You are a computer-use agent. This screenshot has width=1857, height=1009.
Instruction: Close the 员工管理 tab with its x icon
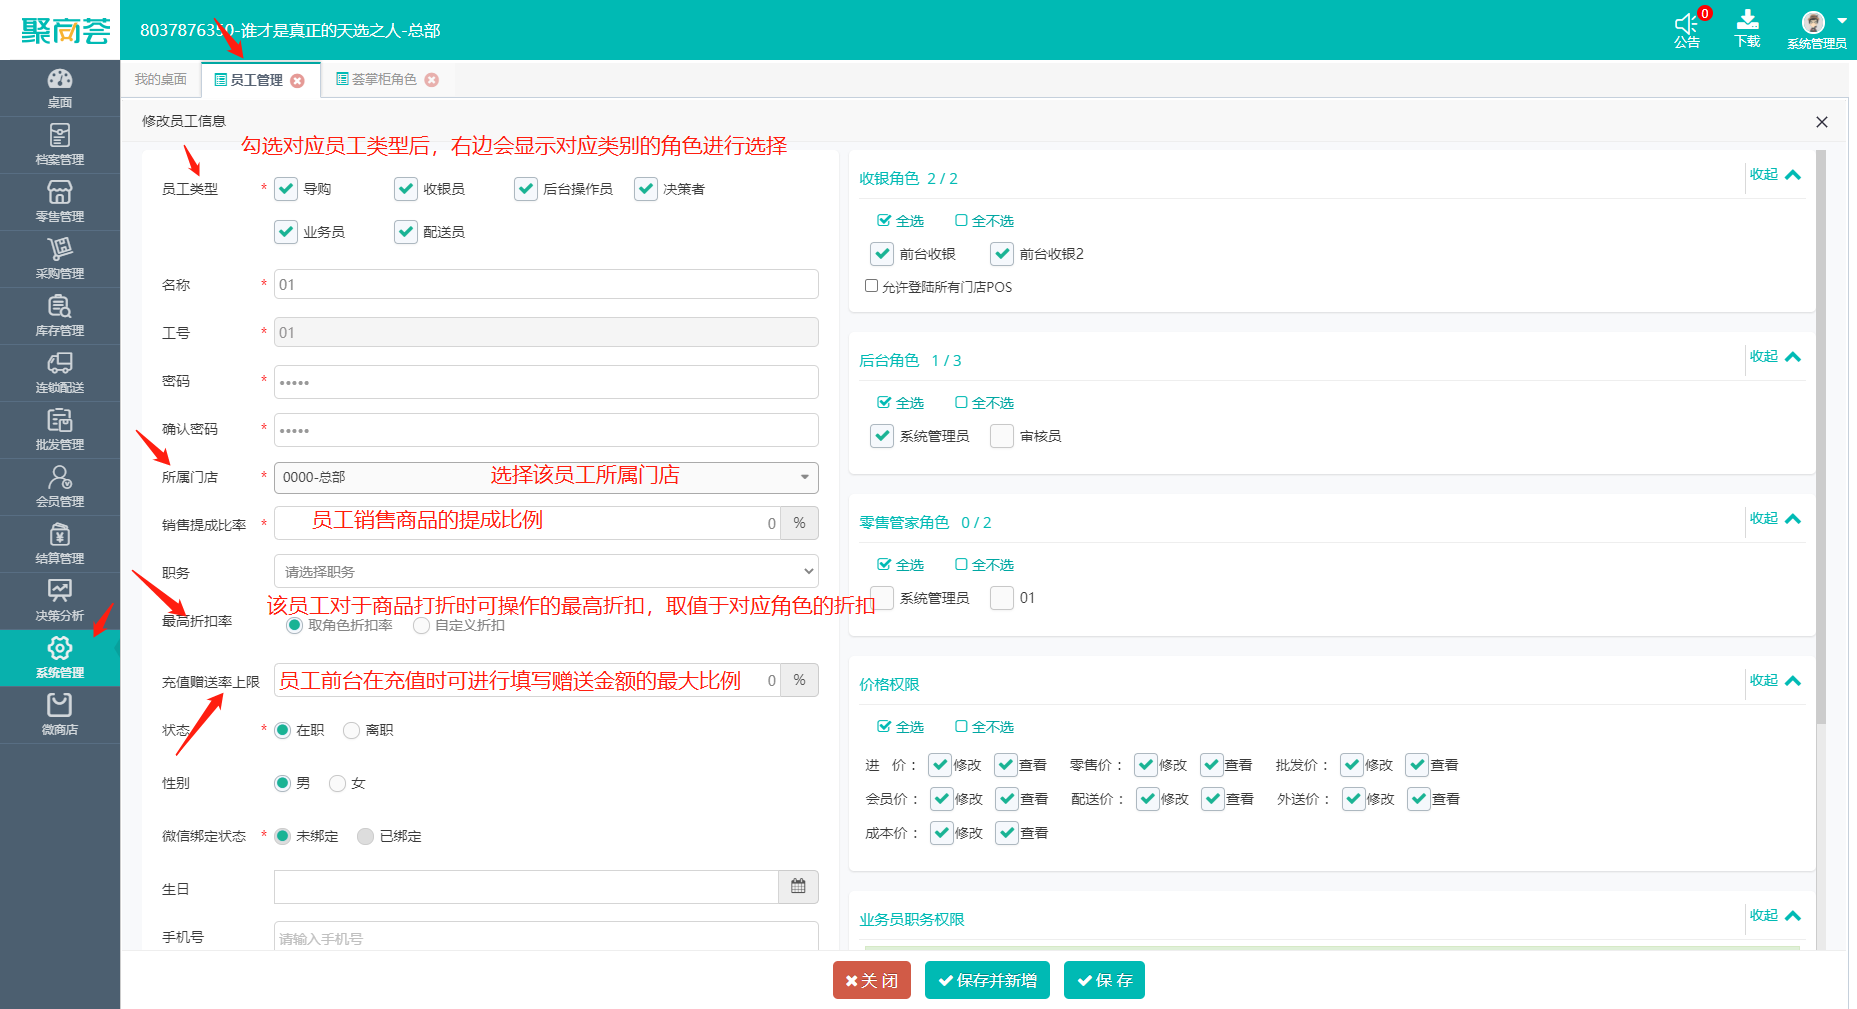pos(298,81)
